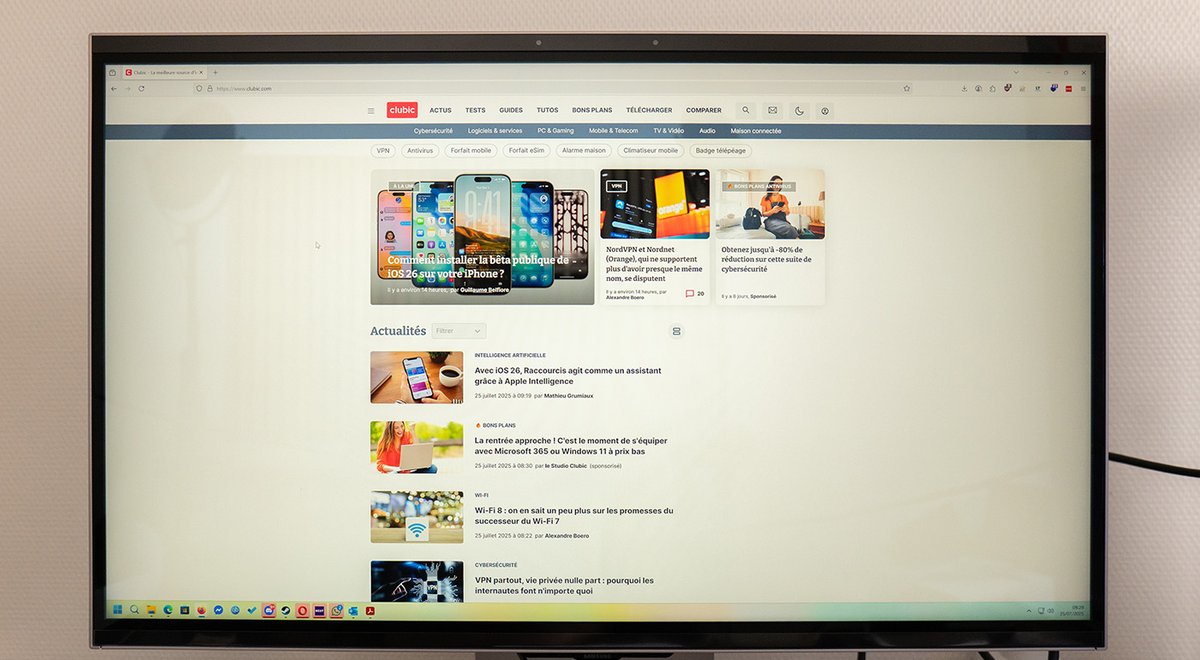Image resolution: width=1200 pixels, height=660 pixels.
Task: Open a new browser tab
Action: (x=215, y=72)
